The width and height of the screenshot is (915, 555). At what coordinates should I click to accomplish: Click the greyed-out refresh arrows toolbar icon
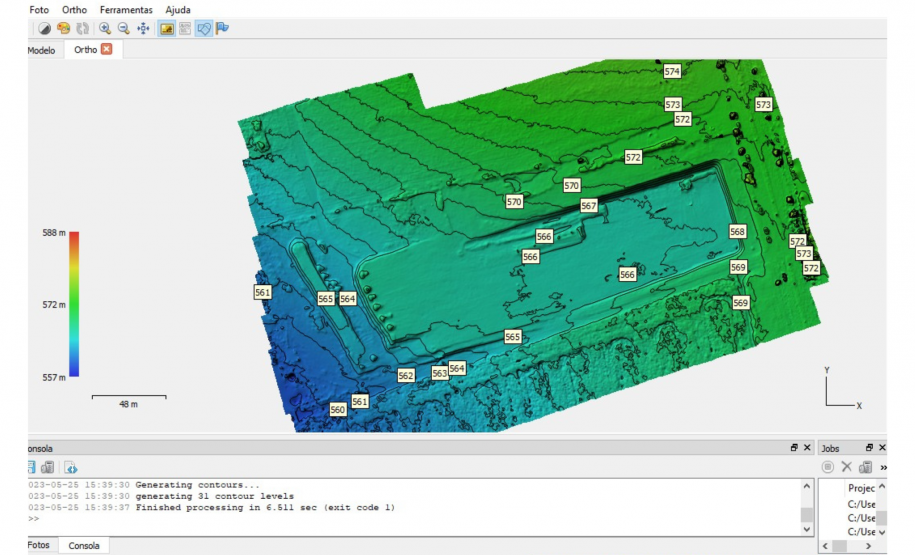point(82,29)
